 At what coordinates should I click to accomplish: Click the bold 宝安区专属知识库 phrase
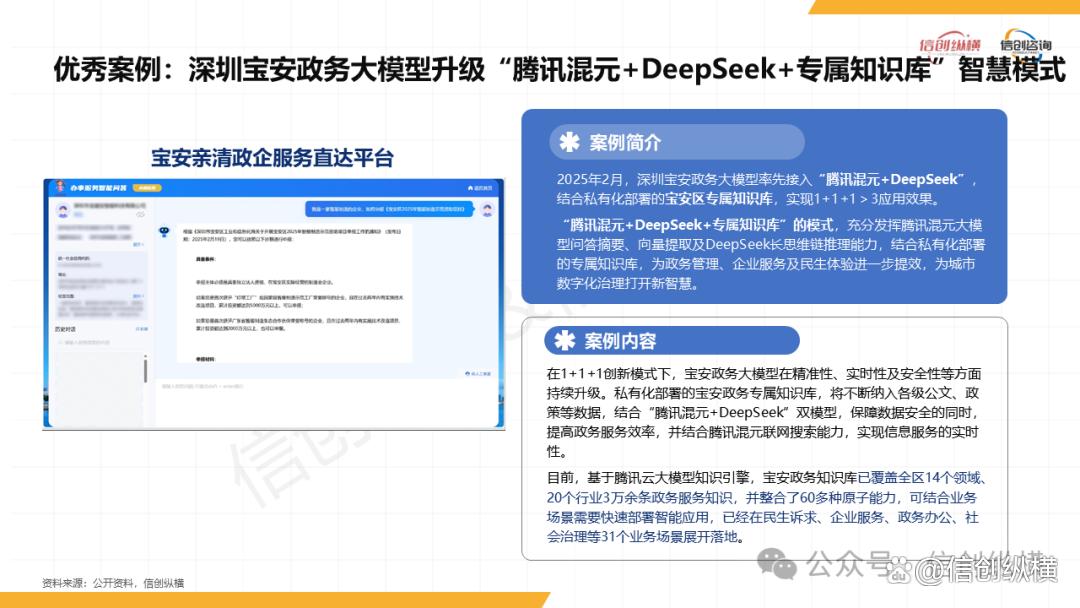pos(718,199)
